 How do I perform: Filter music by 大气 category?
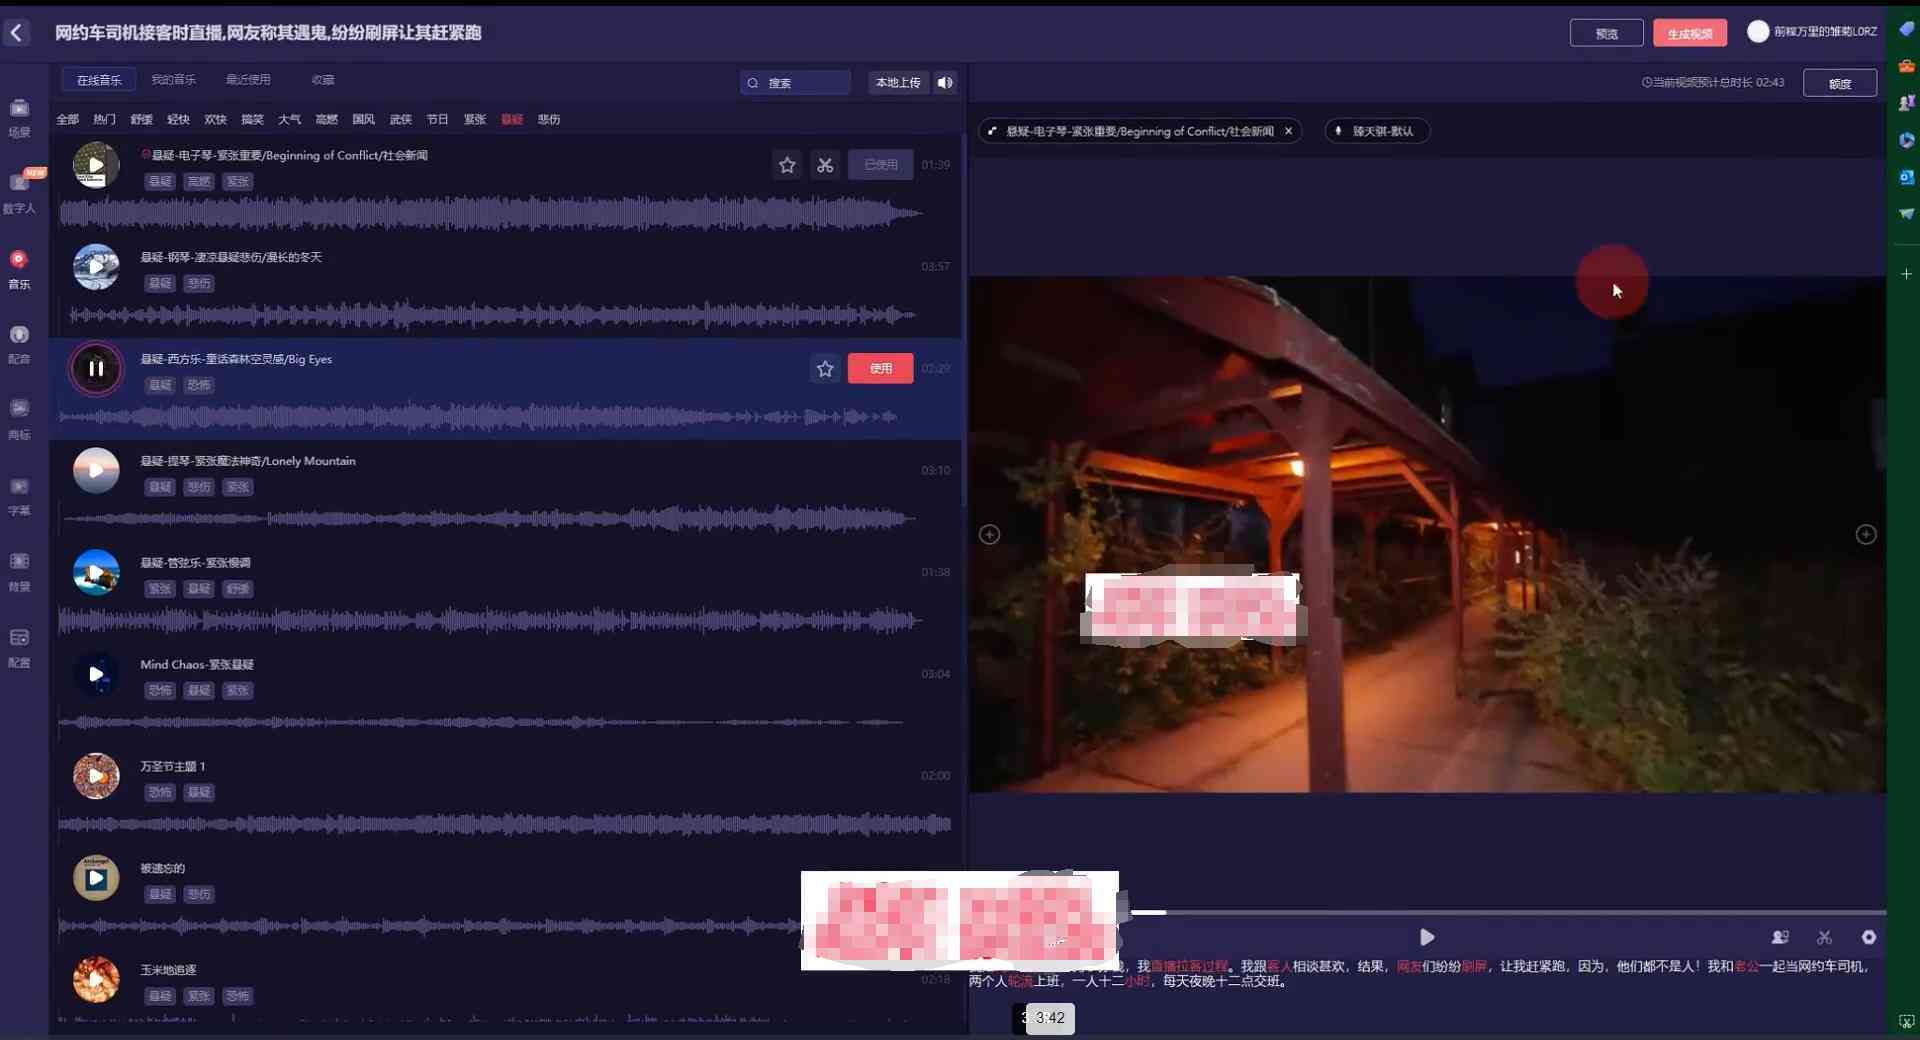click(290, 119)
